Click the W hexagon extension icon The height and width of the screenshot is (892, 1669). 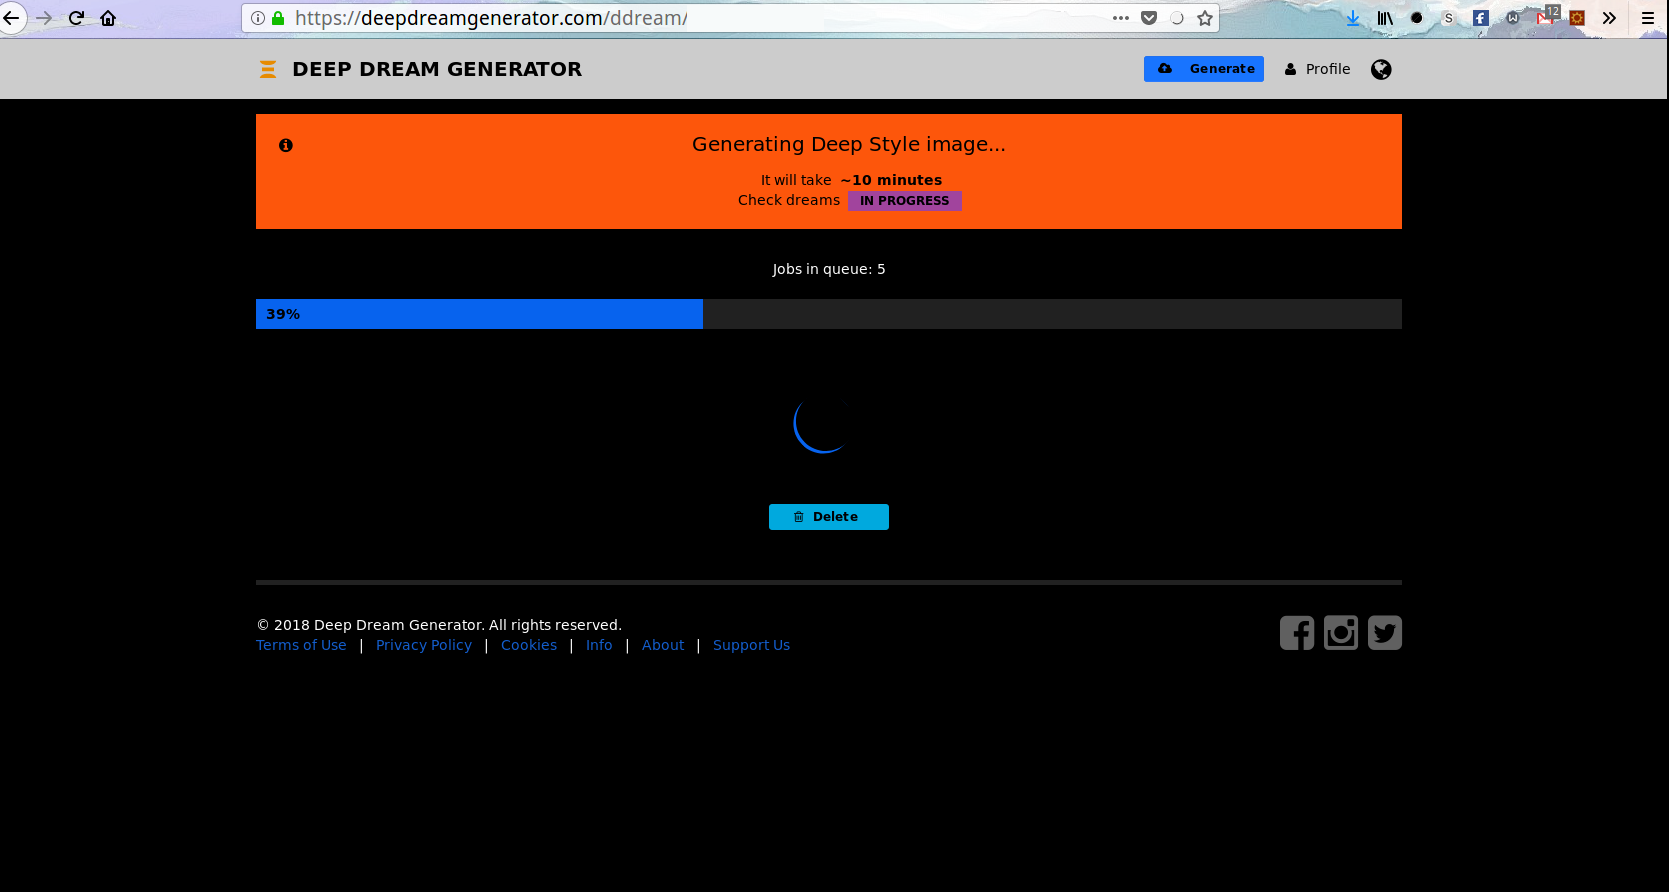click(x=1513, y=18)
